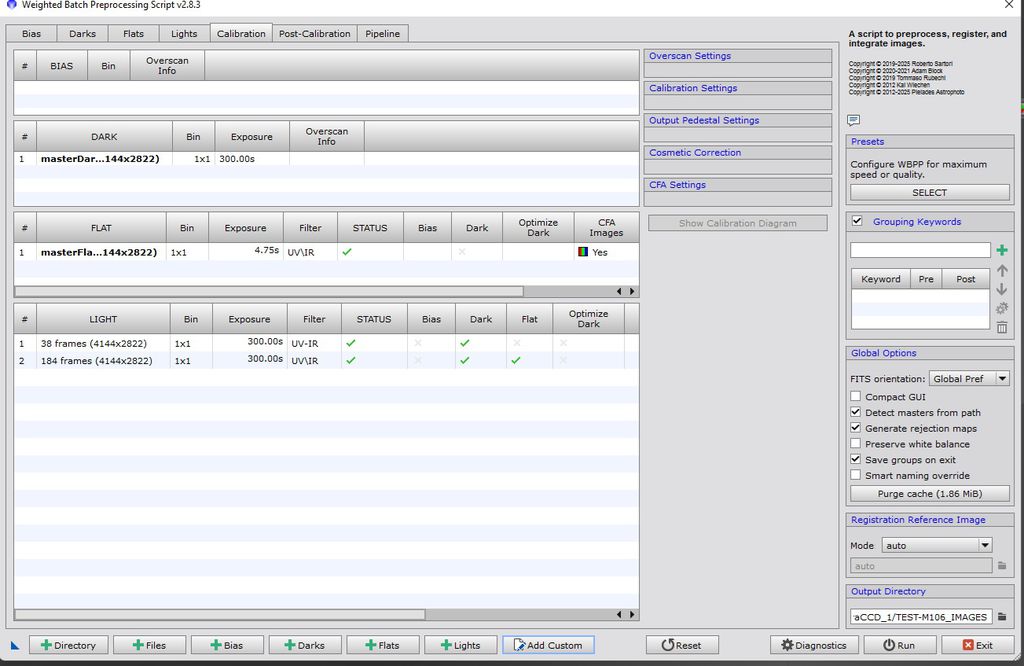Click add Lights button
1024x666 pixels.
tap(460, 645)
